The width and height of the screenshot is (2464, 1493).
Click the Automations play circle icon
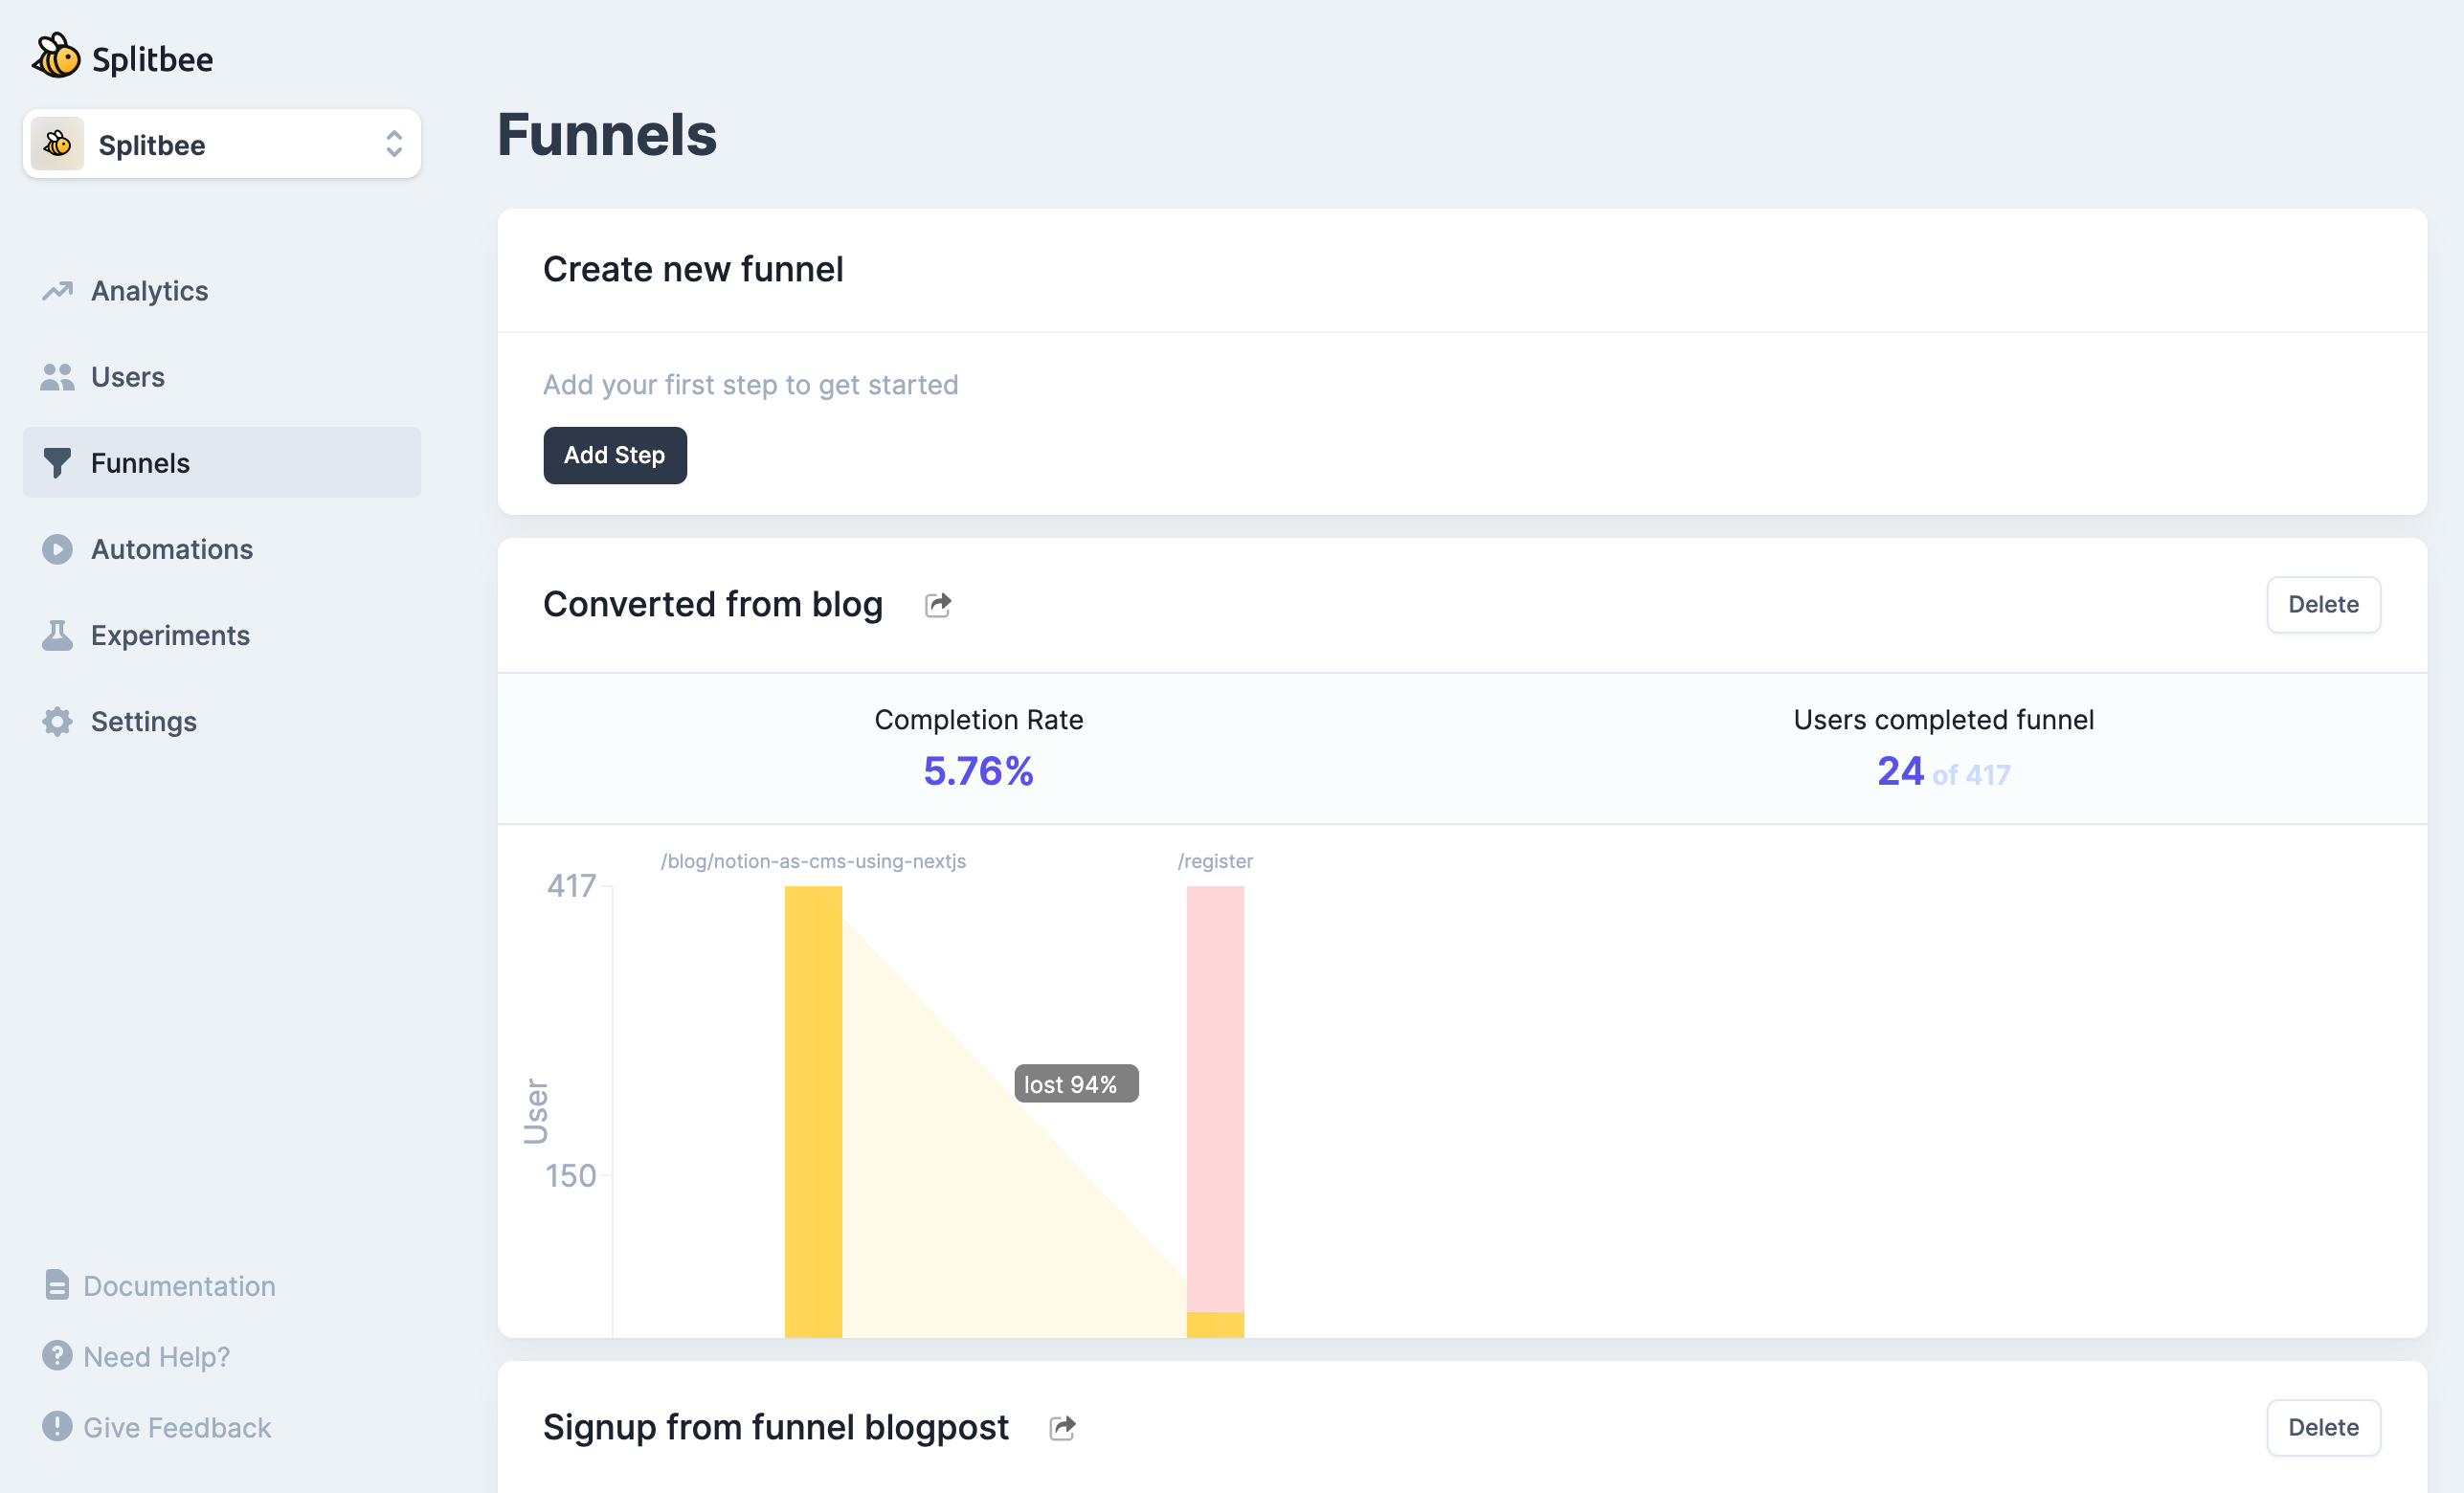coord(57,549)
